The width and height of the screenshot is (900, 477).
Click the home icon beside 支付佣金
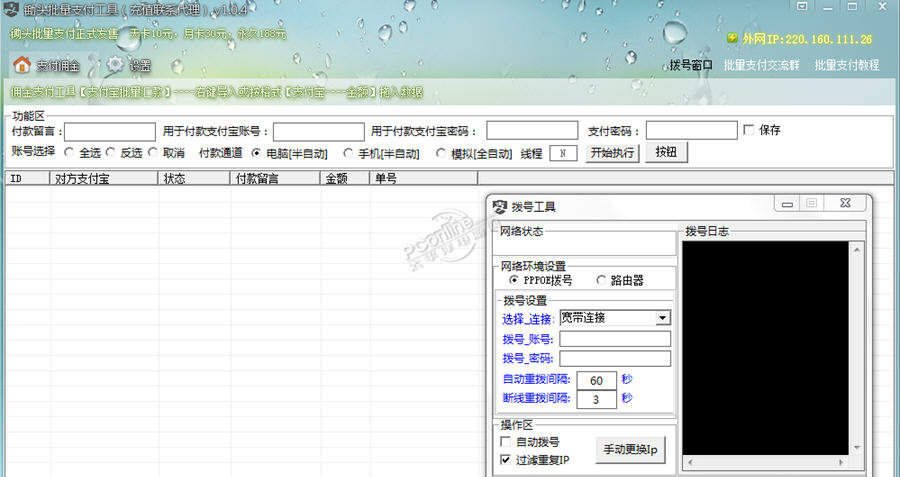[x=21, y=65]
